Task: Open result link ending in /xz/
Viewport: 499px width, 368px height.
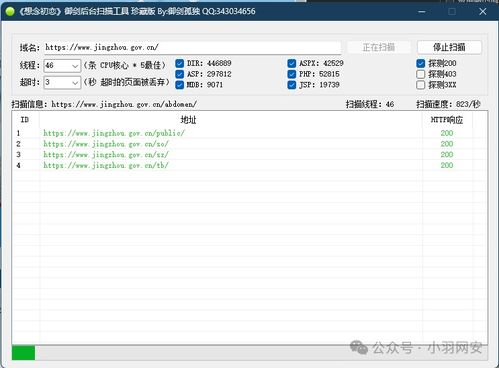Action: point(106,155)
